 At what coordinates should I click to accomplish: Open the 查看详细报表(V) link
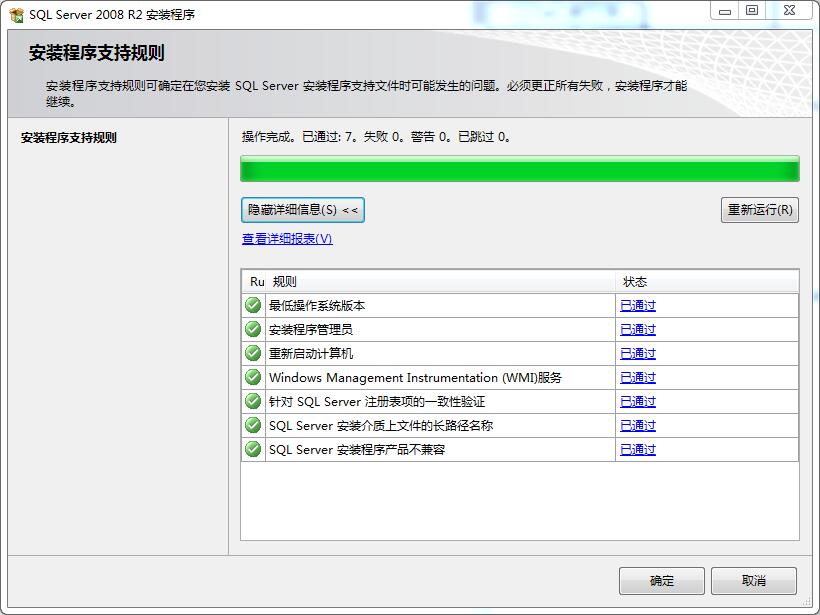click(x=287, y=239)
